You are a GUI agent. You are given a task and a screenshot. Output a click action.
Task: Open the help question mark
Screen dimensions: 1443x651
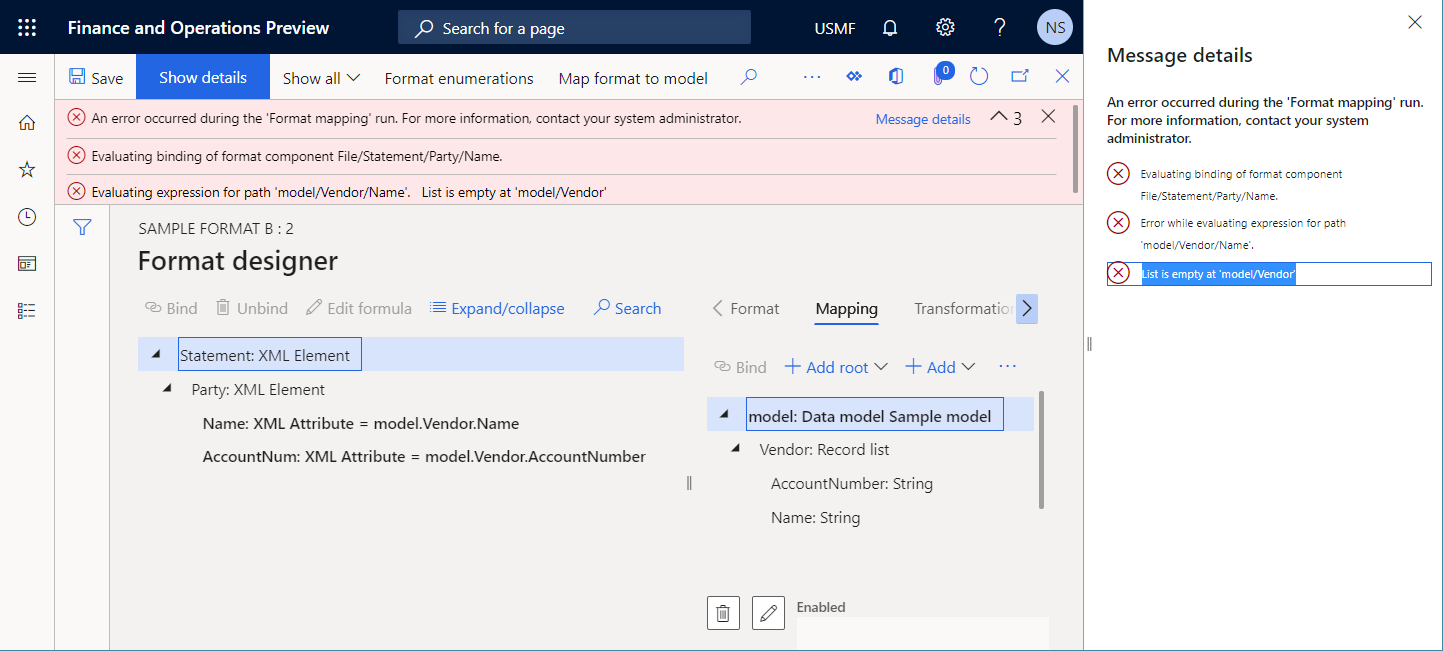point(1000,27)
